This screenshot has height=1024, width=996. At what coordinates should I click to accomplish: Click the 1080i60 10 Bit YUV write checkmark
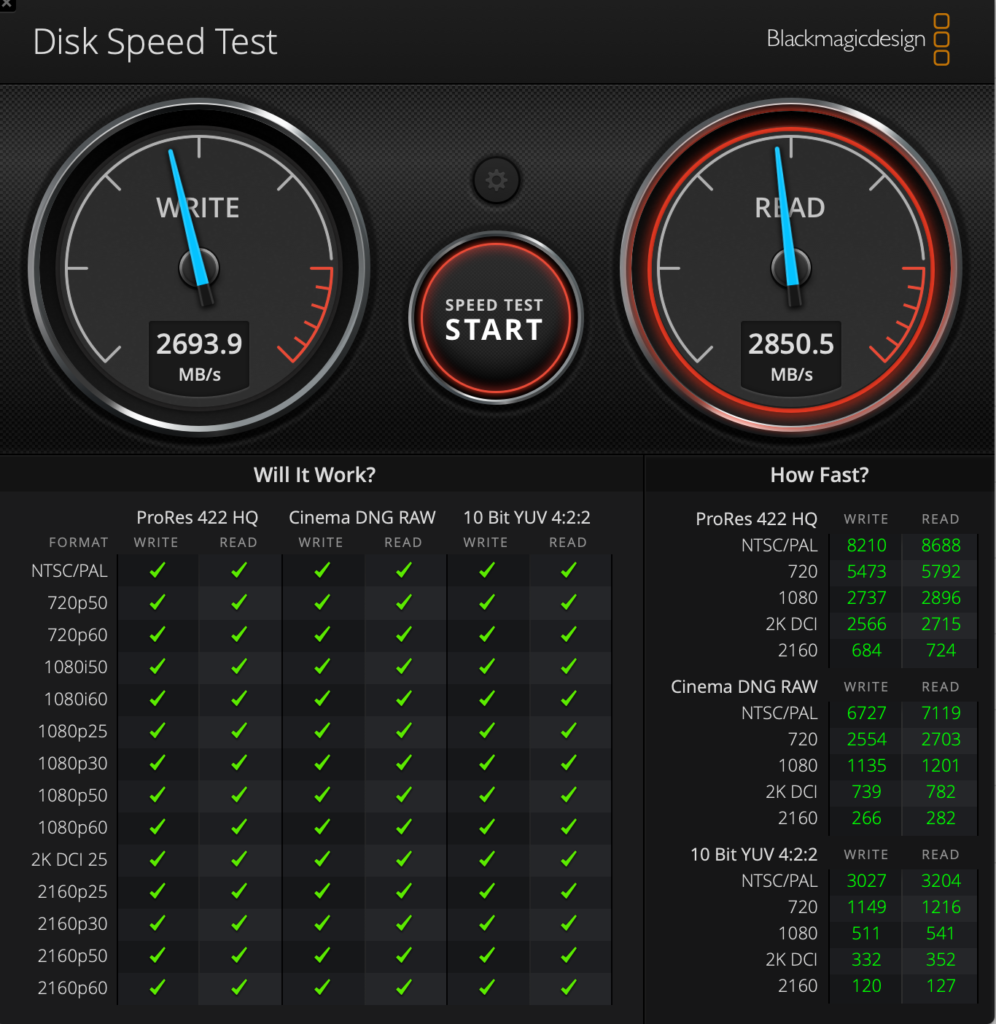486,699
